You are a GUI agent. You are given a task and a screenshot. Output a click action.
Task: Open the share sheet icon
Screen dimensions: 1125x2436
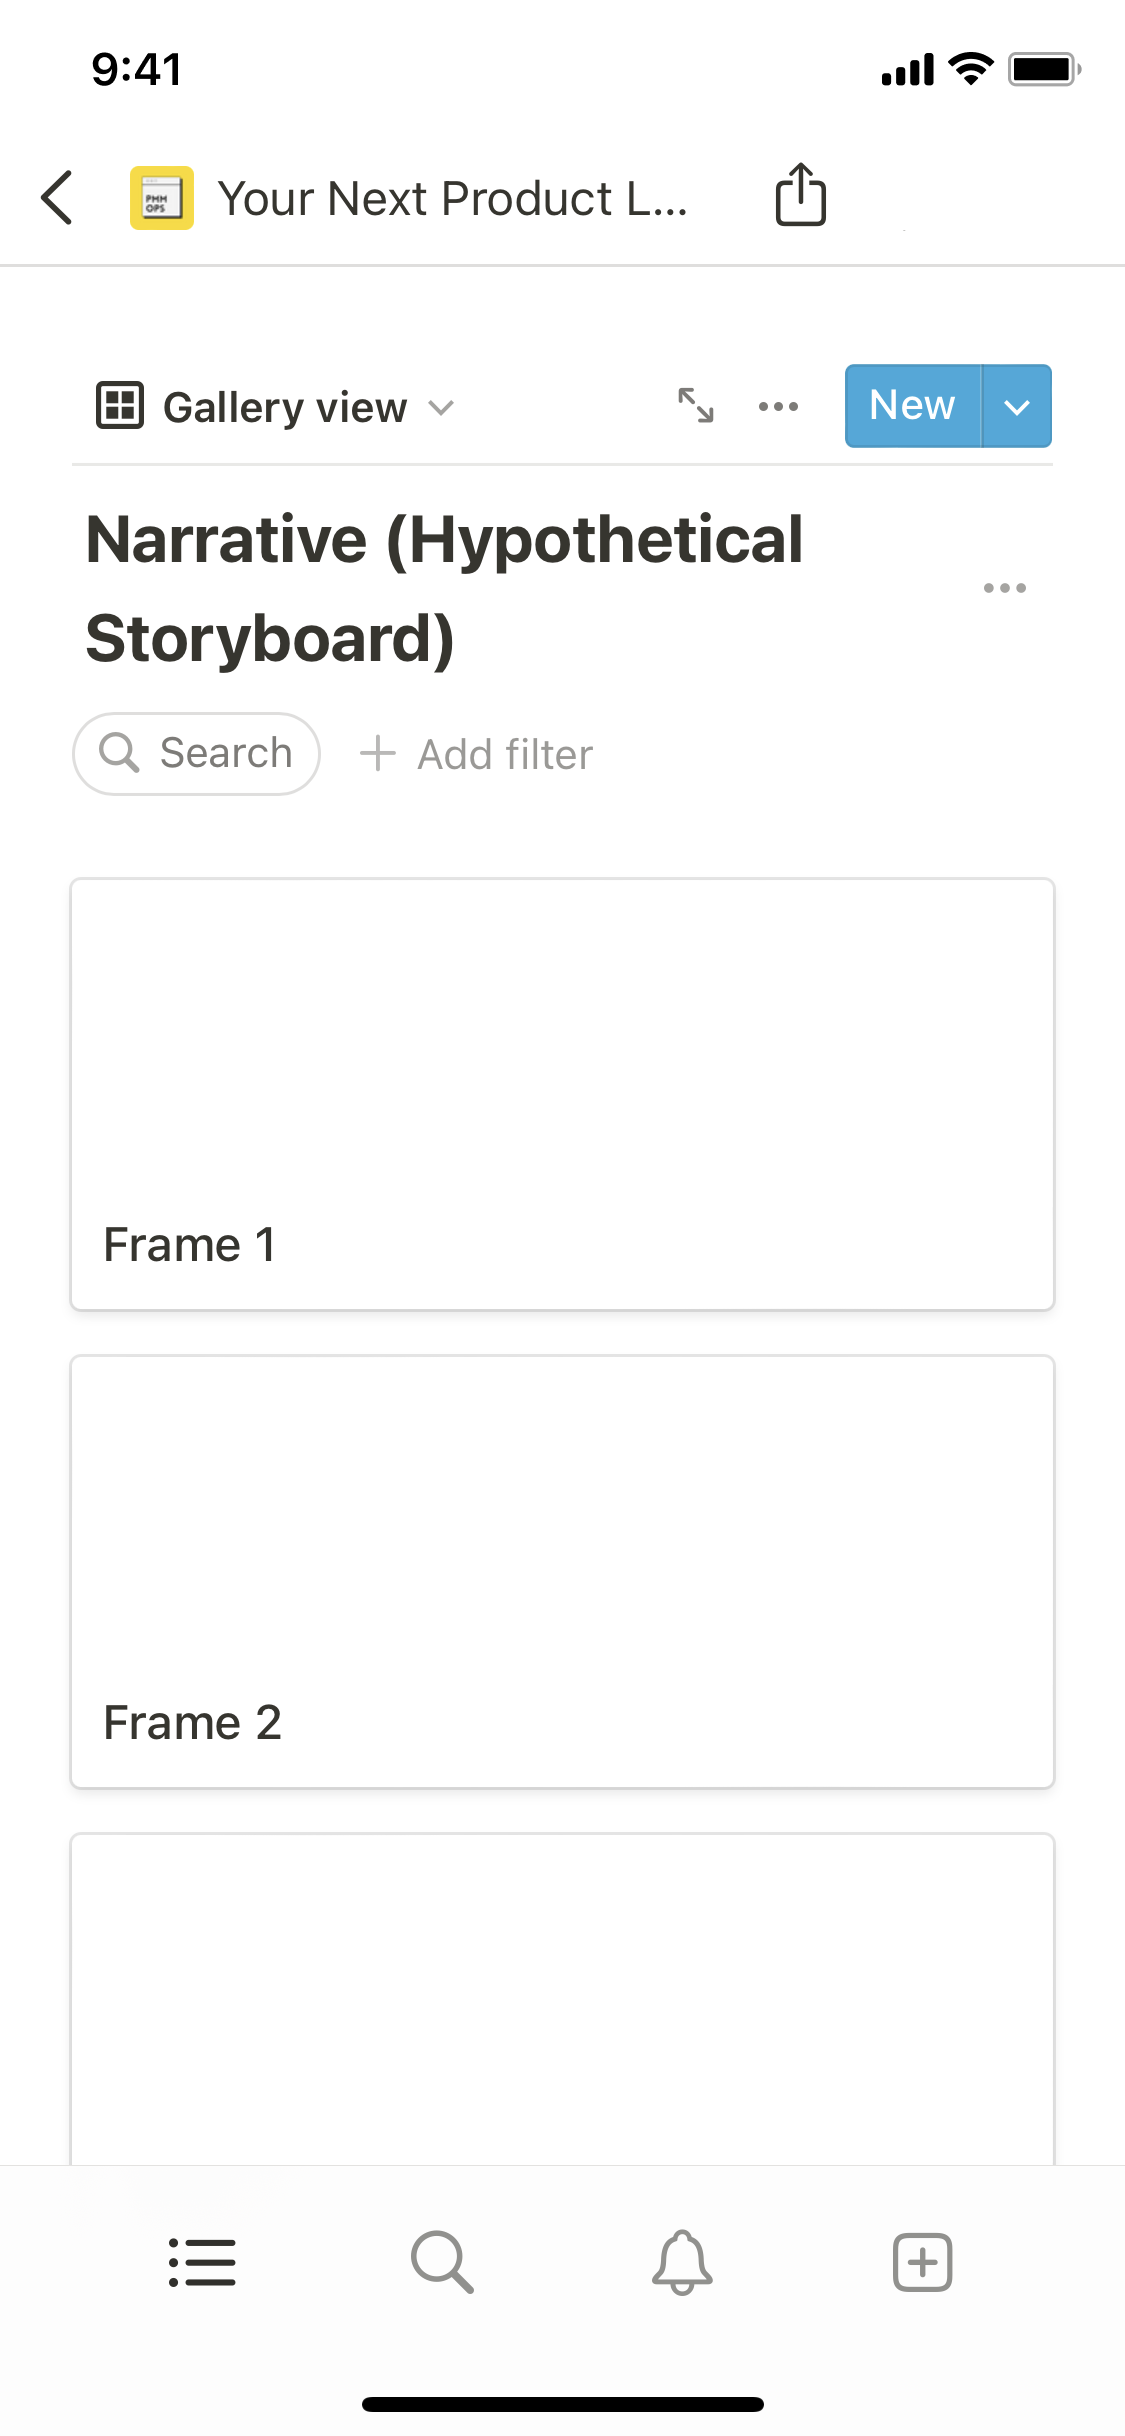point(800,195)
